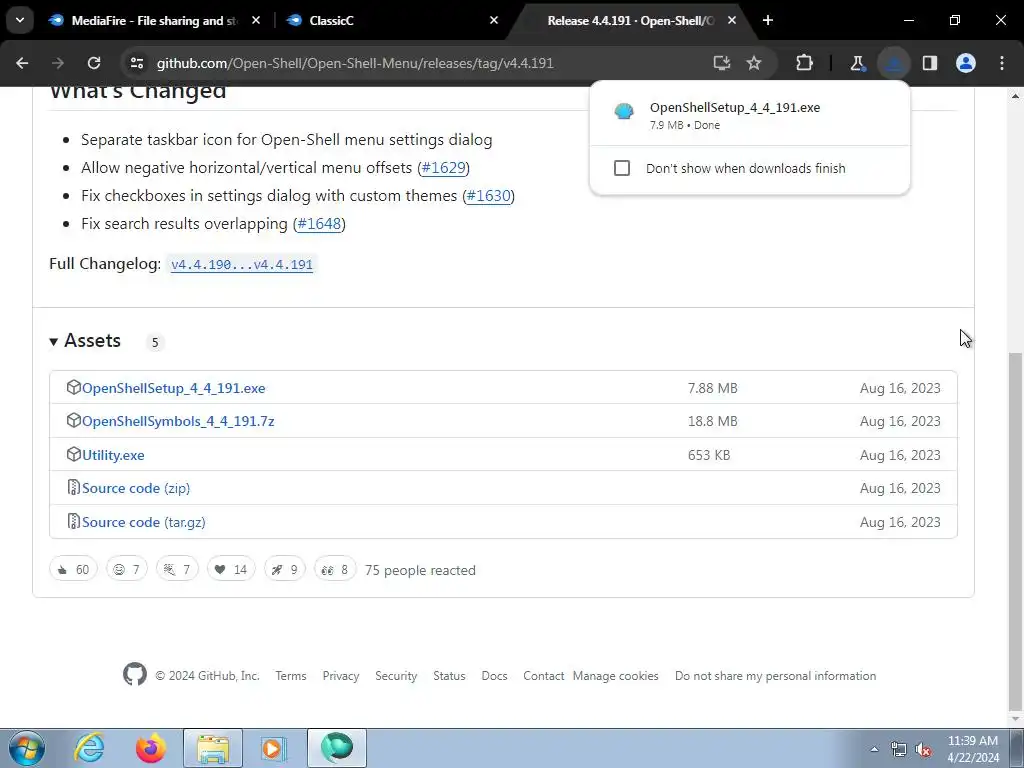The image size is (1024, 768).
Task: Open issue link #1630
Action: coord(488,196)
